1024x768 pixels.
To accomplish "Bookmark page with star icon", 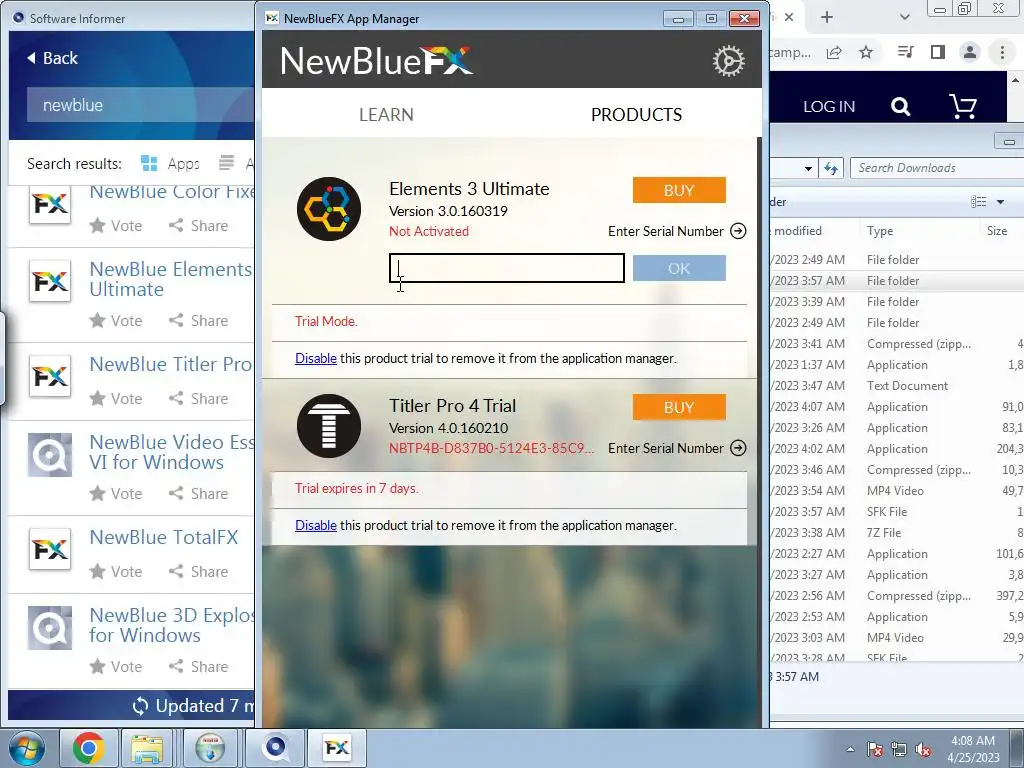I will coord(866,52).
